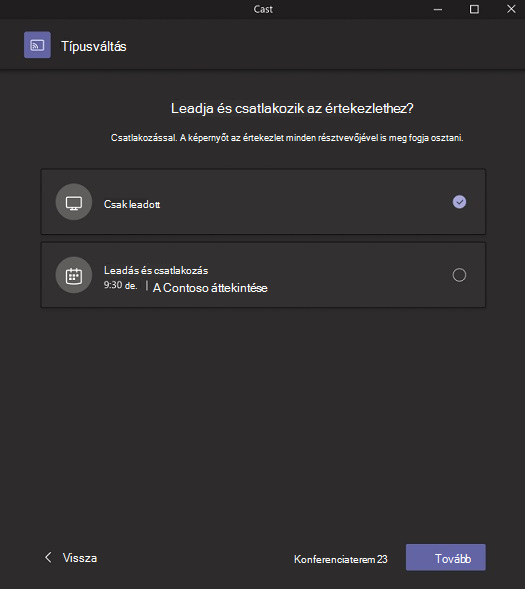Screen dimensions: 525x589
Task: Click the 9:30 de. meeting time
Action: (121, 285)
